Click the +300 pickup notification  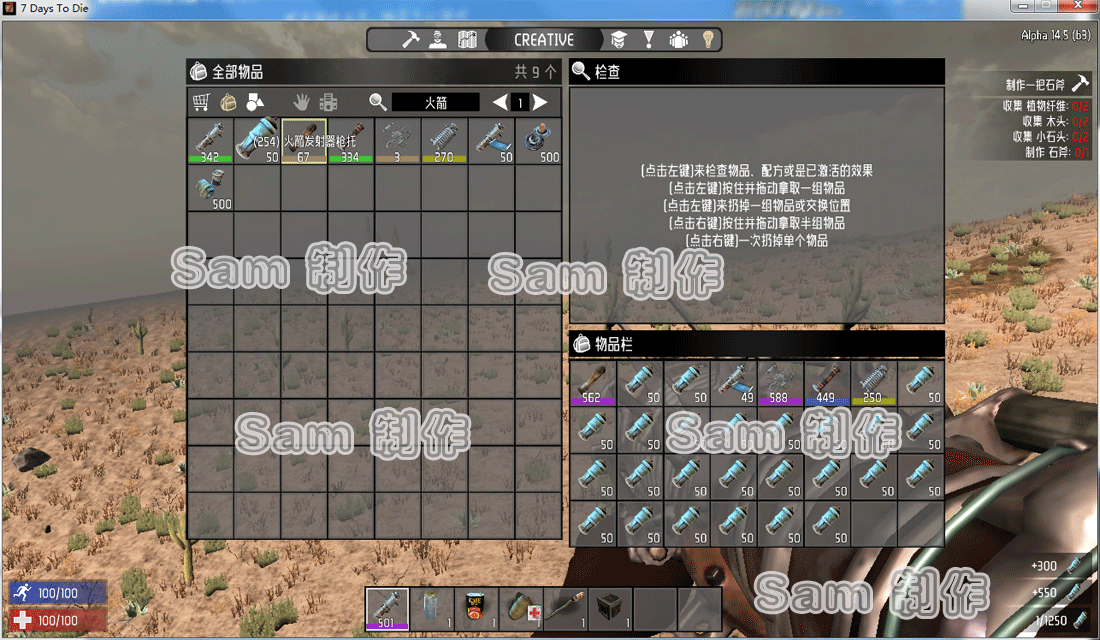coord(1044,566)
